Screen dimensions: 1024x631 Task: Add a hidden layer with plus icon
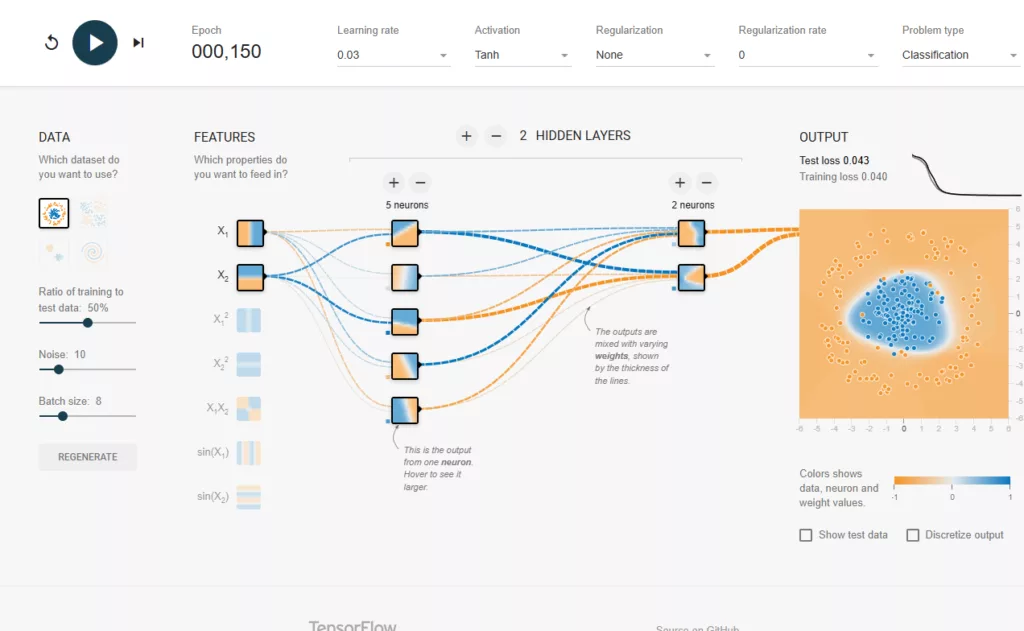(x=466, y=136)
